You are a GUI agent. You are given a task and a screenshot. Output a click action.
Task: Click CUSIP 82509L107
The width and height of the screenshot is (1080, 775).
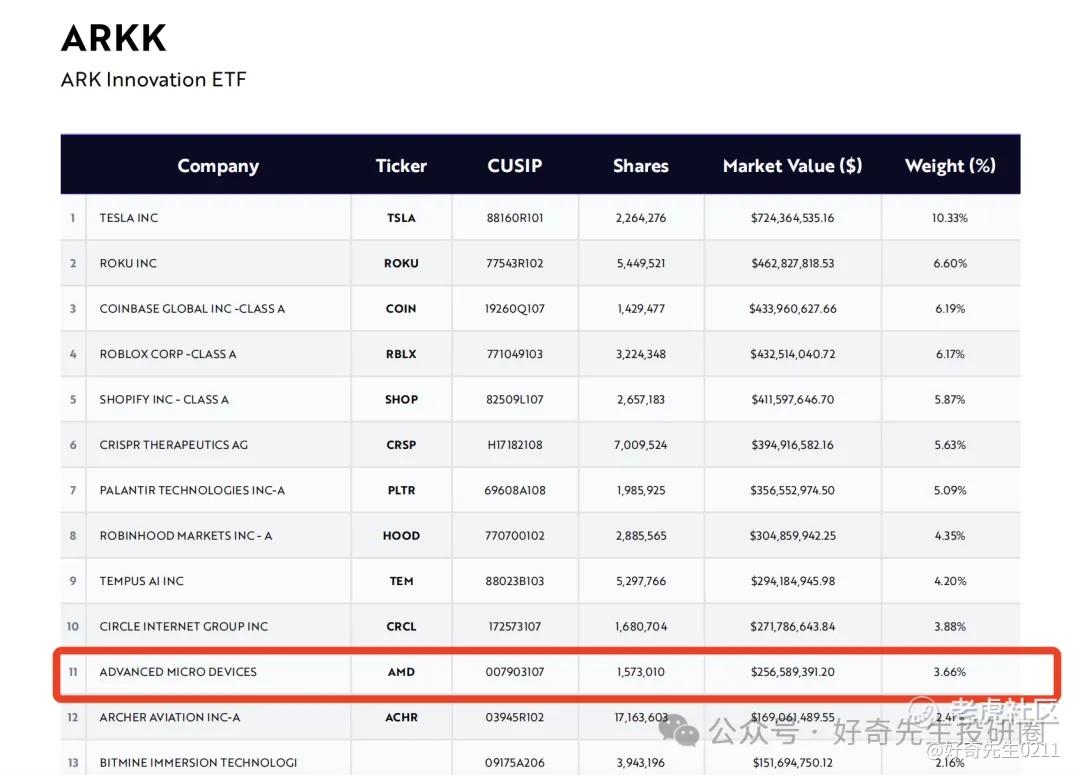515,400
